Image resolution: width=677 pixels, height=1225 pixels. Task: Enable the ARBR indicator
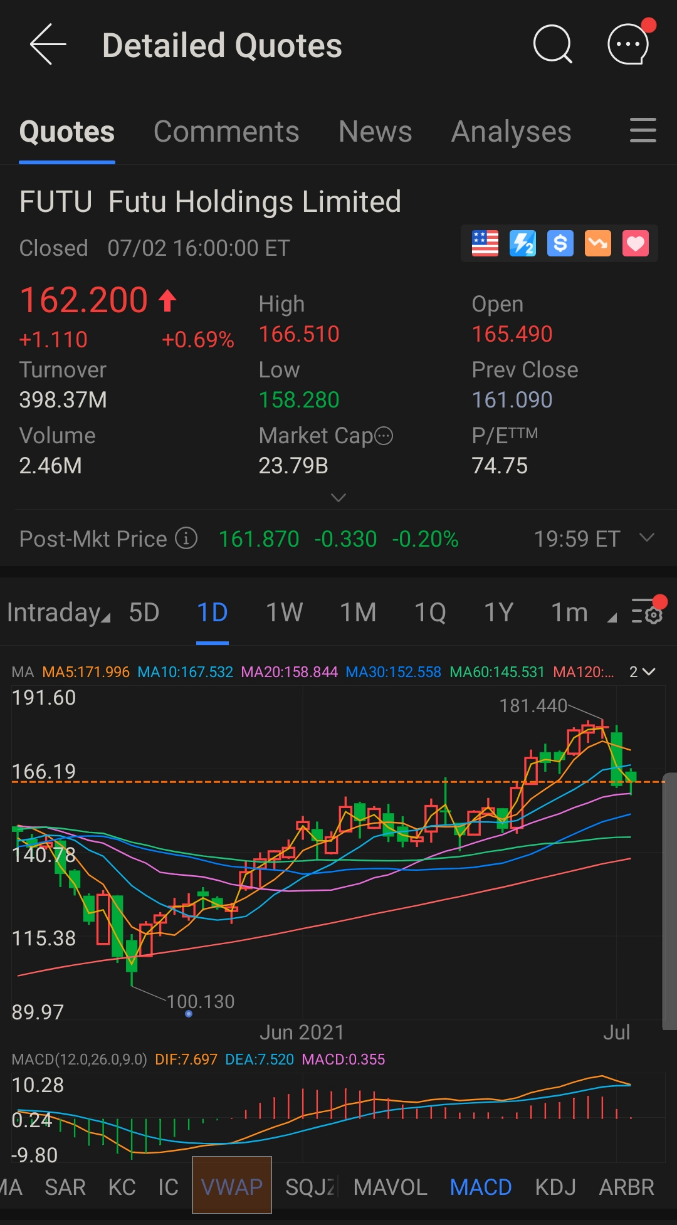(x=626, y=1187)
